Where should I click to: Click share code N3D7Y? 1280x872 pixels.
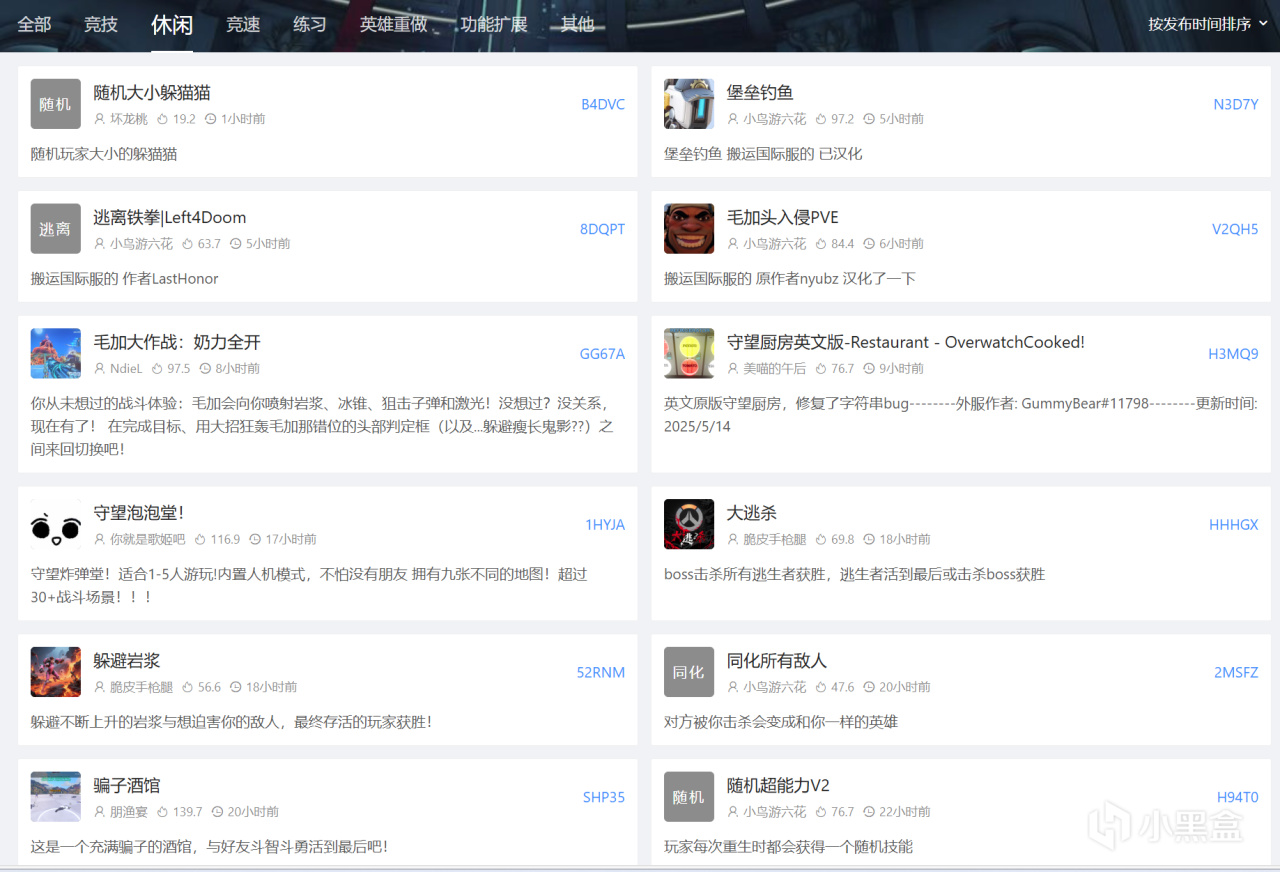pyautogui.click(x=1236, y=104)
